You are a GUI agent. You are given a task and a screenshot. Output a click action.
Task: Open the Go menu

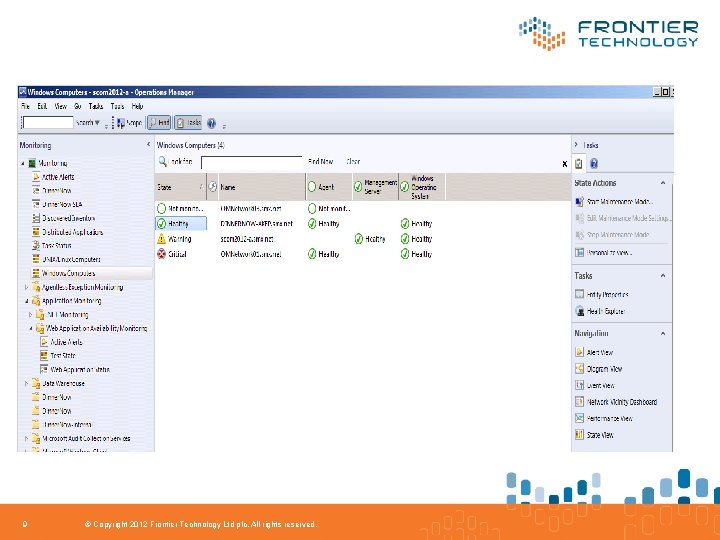78,106
